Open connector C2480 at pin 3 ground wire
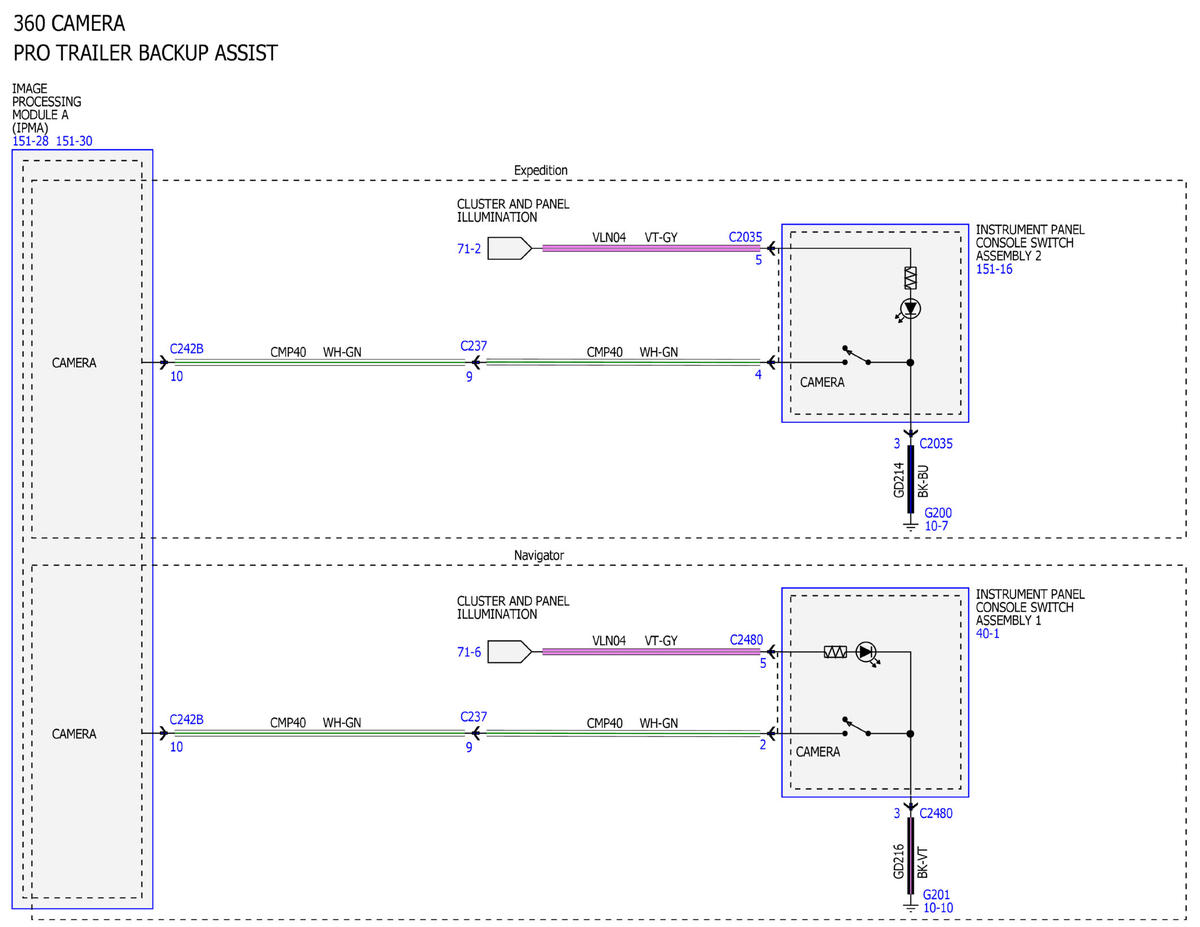This screenshot has height=927, width=1200. [936, 813]
